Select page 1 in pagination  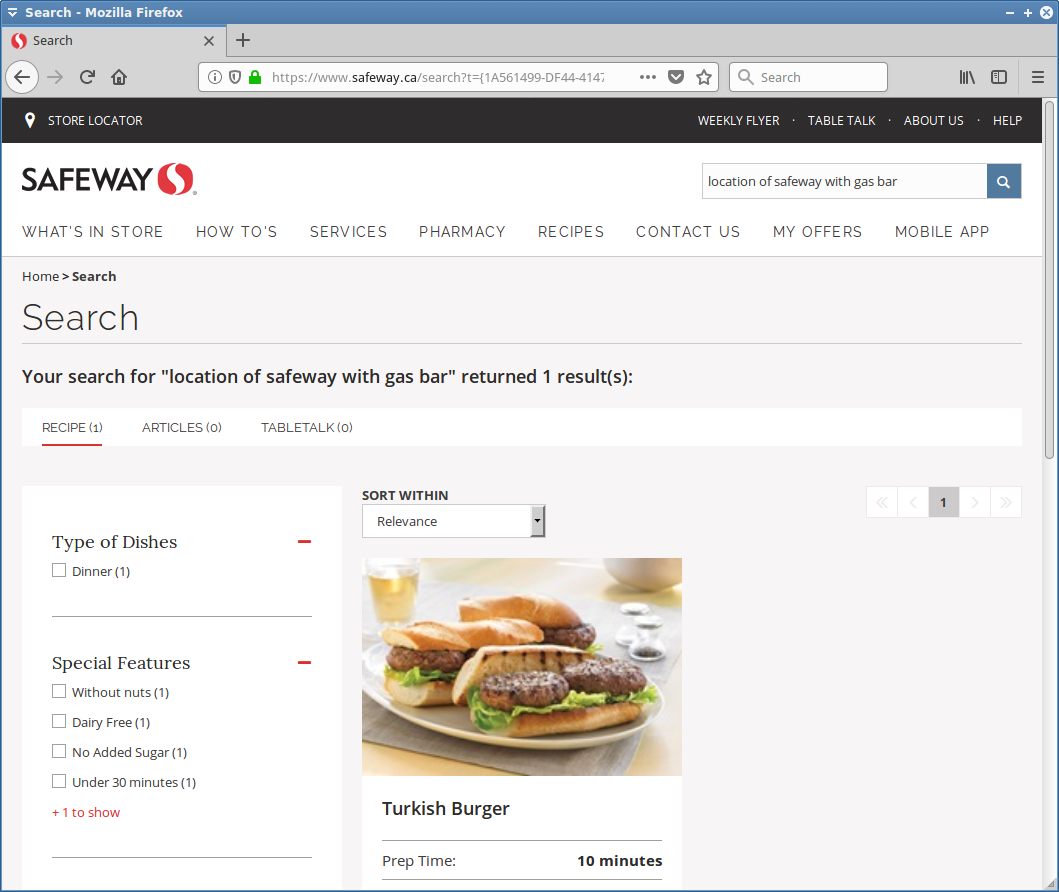click(944, 502)
